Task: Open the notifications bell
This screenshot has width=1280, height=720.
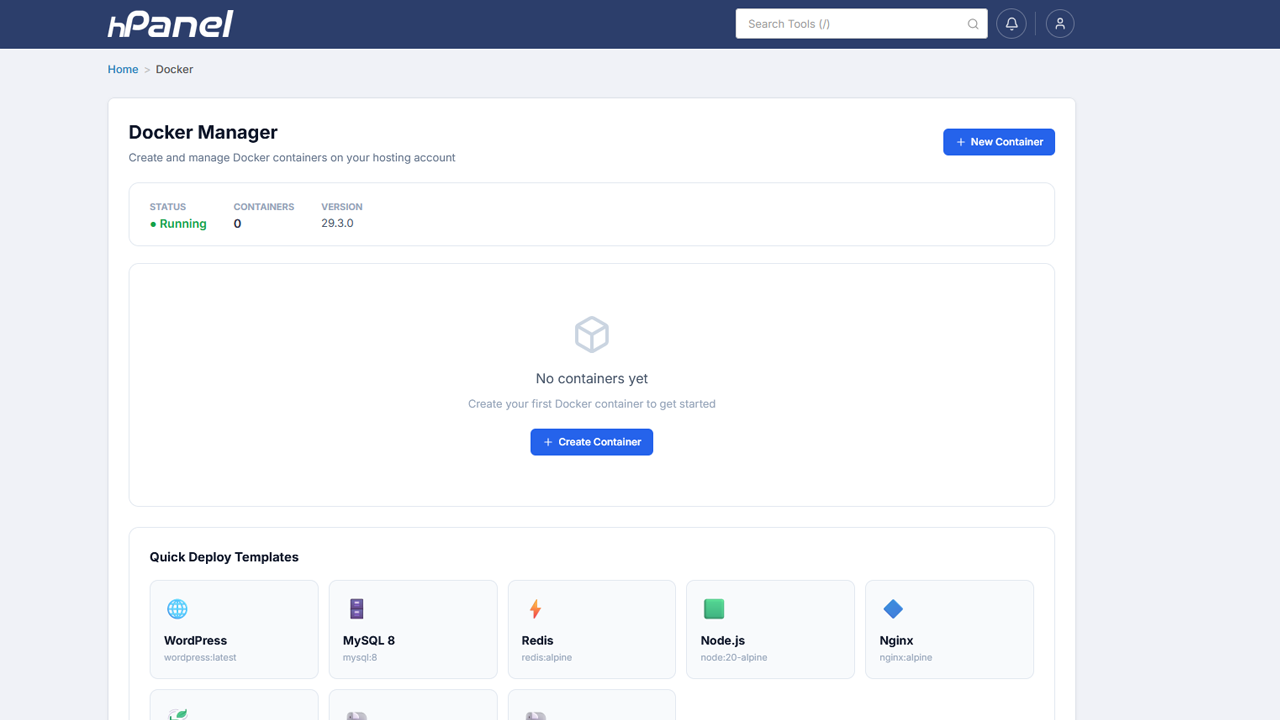Action: 1012,24
